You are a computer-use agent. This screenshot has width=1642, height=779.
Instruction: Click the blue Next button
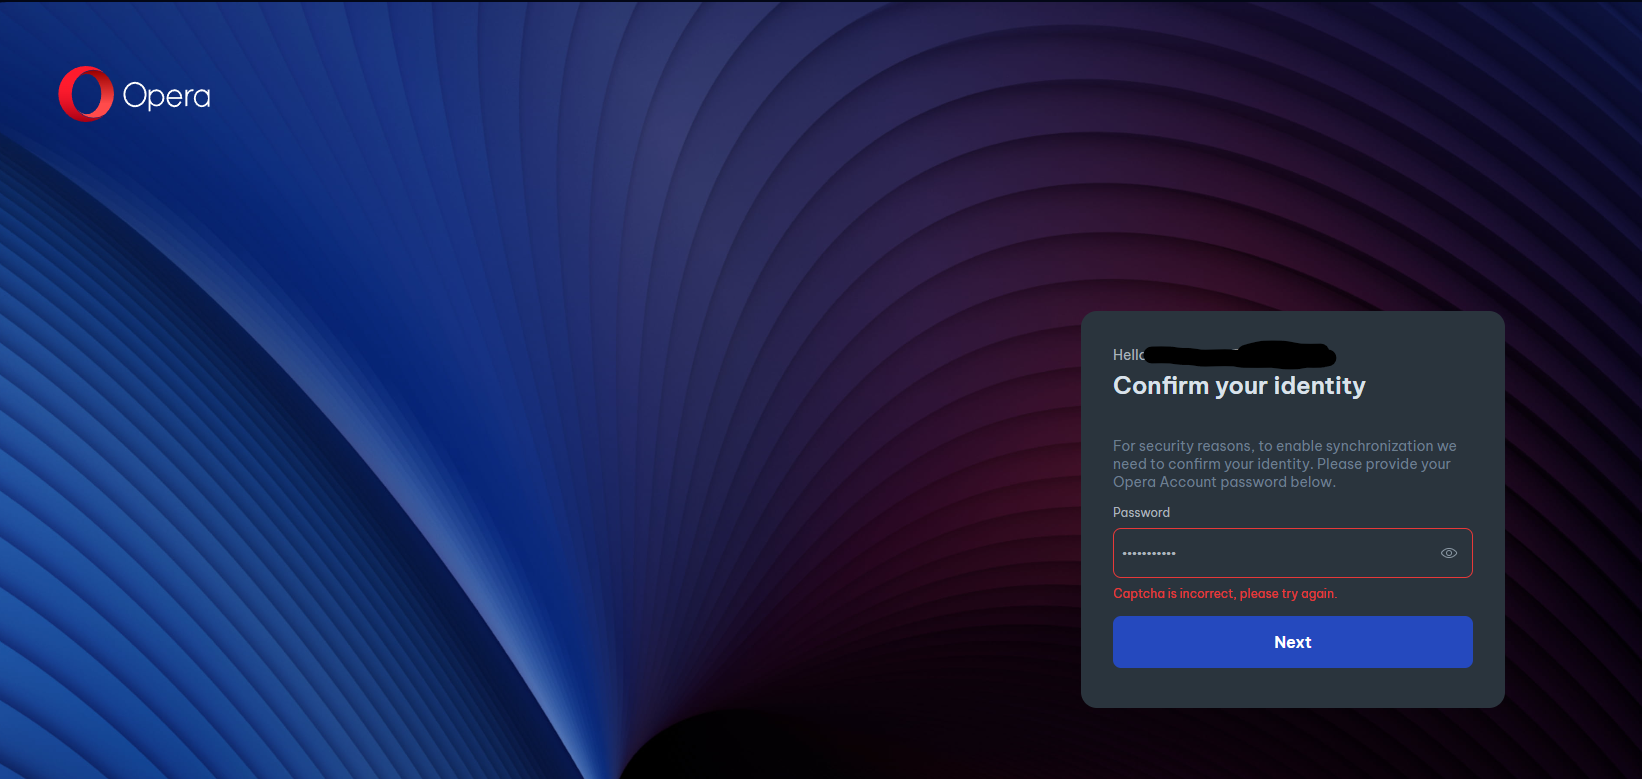tap(1292, 642)
